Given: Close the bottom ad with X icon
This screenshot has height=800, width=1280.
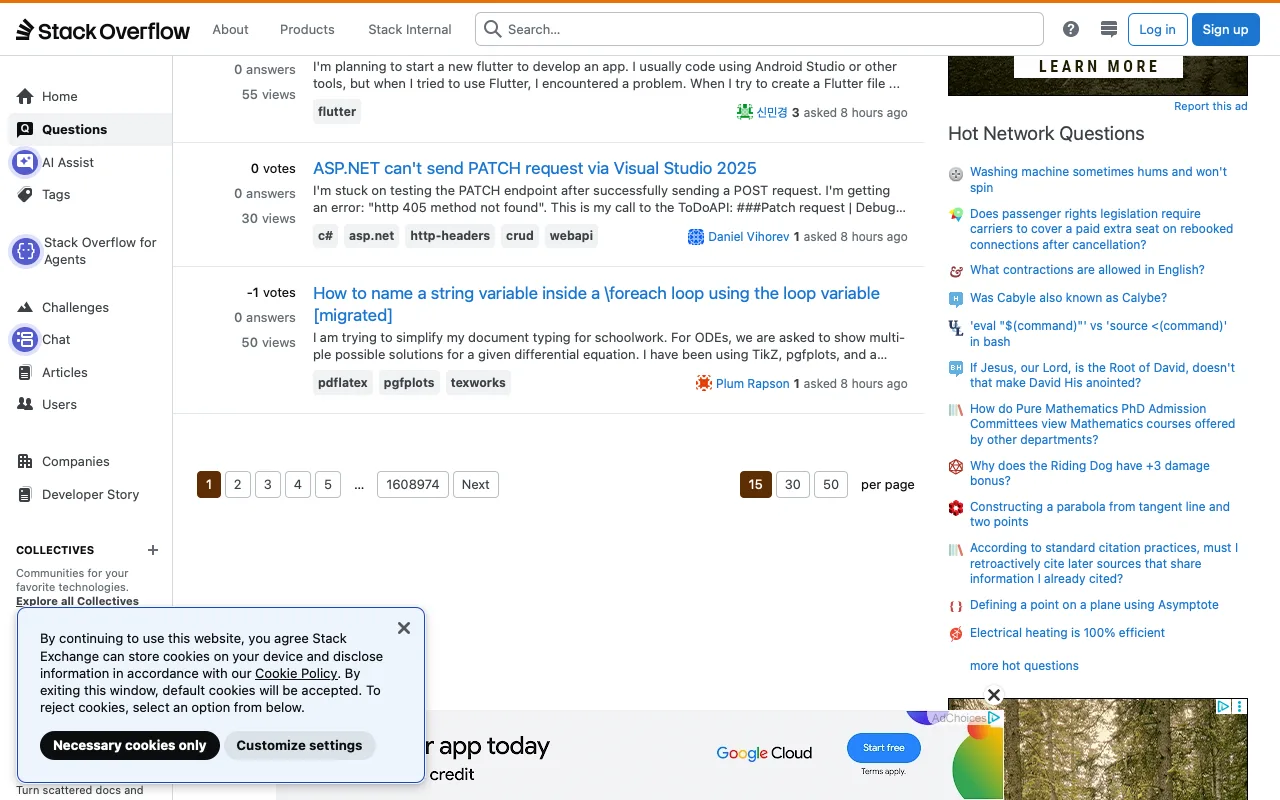Looking at the screenshot, I should point(994,695).
